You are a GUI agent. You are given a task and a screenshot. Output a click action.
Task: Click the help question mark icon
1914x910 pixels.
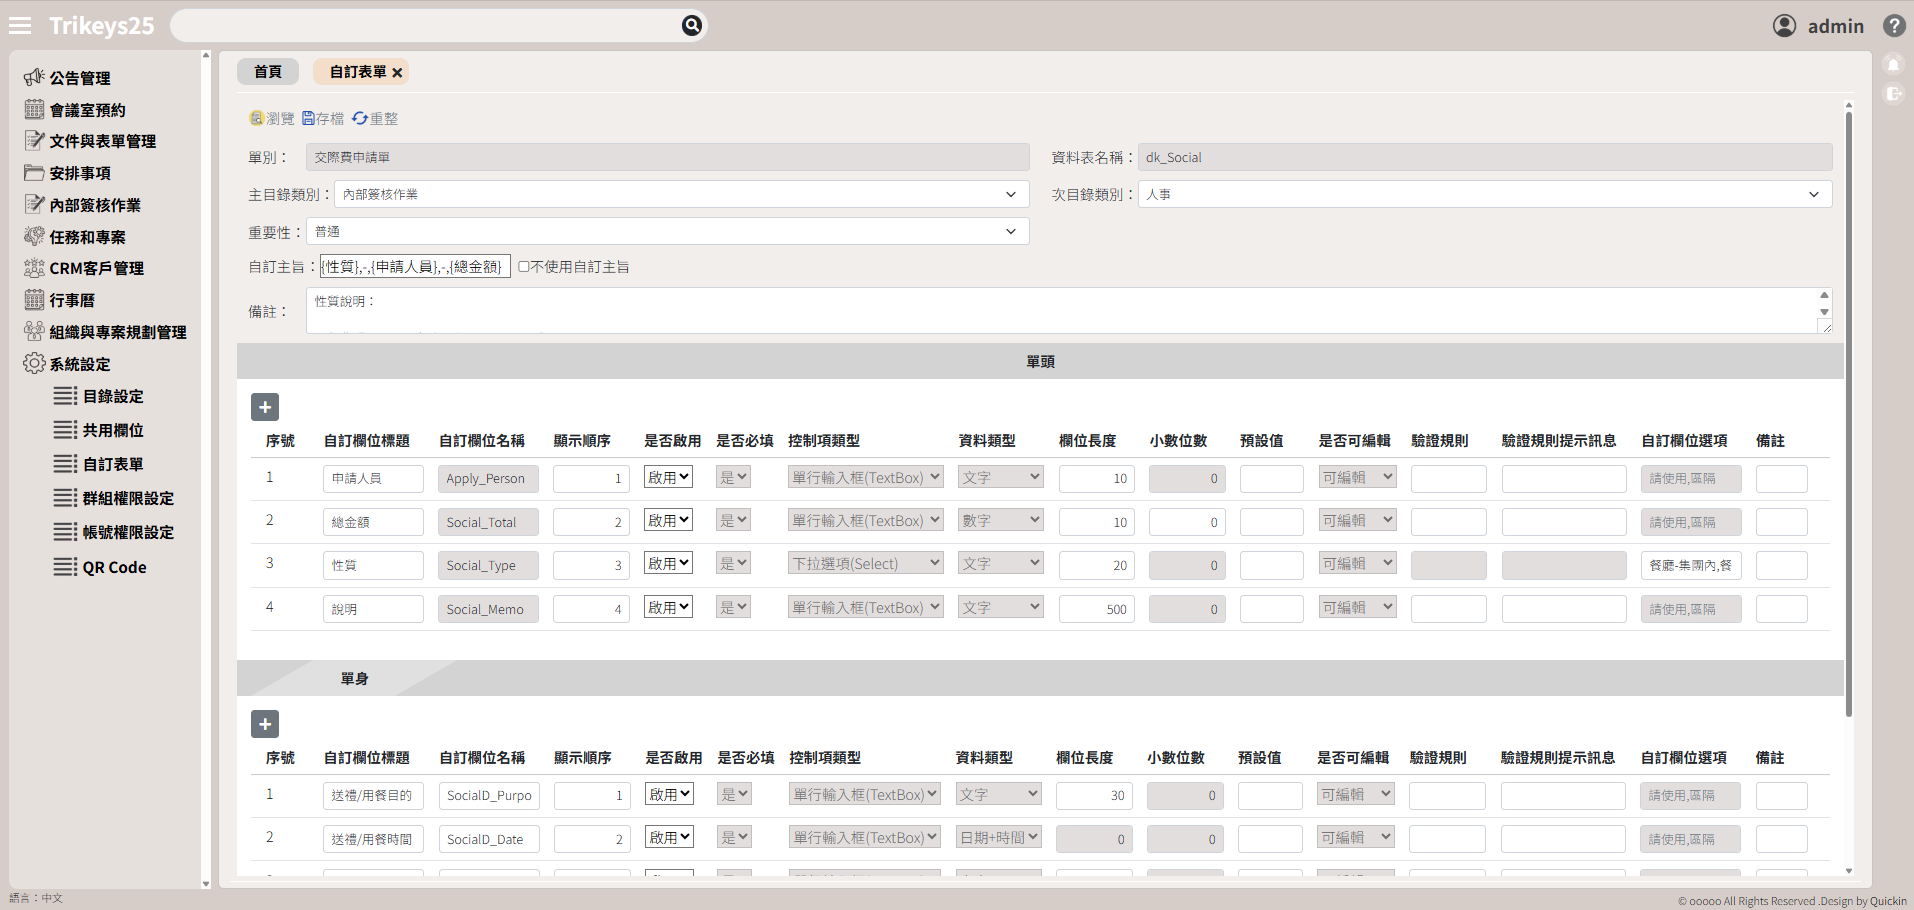point(1893,26)
